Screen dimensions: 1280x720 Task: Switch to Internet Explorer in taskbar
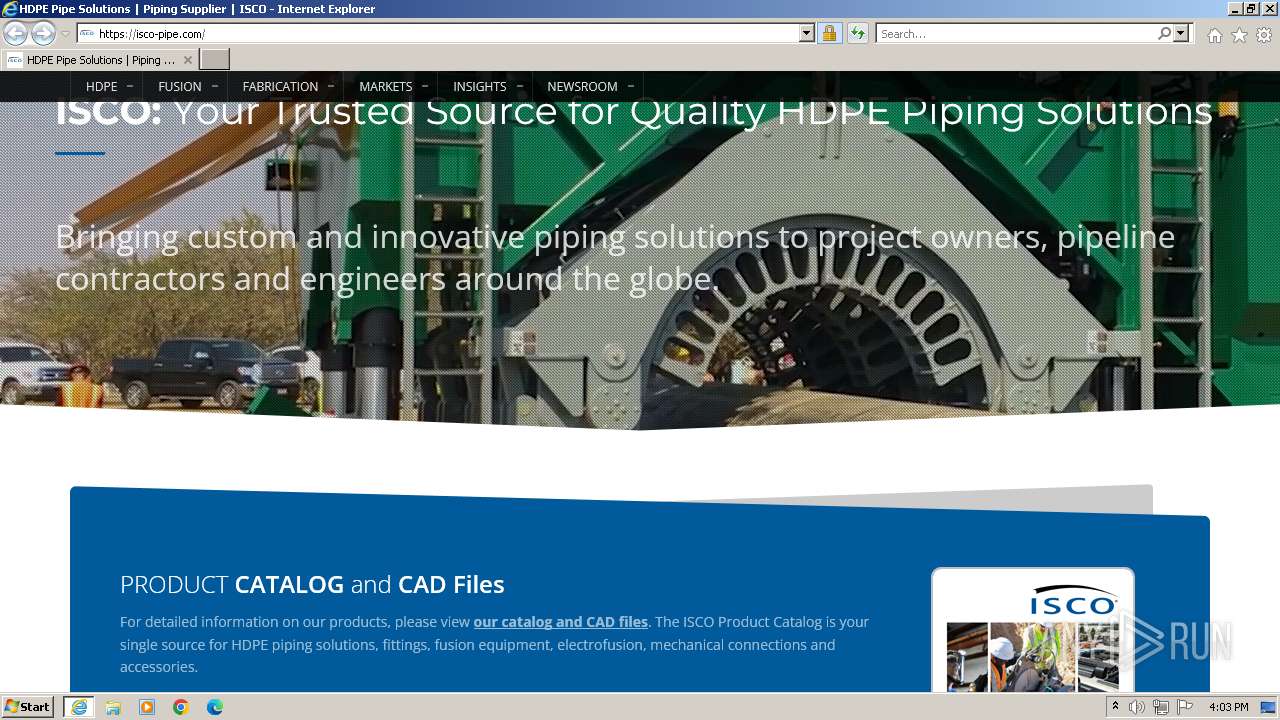point(79,707)
